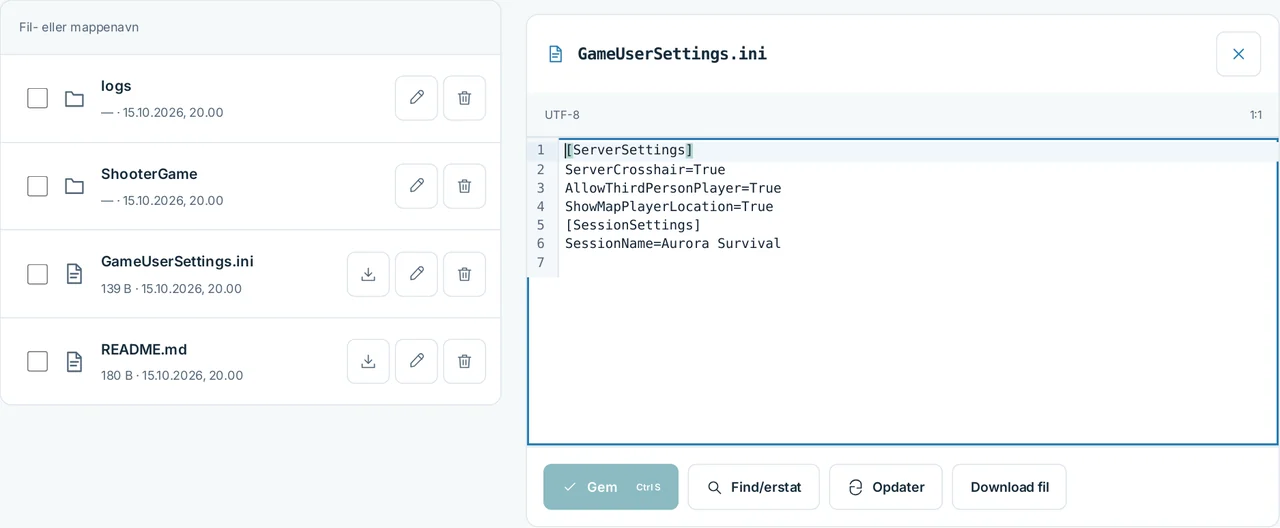Tick the README.md checkbox
The width and height of the screenshot is (1280, 528).
pyautogui.click(x=37, y=361)
